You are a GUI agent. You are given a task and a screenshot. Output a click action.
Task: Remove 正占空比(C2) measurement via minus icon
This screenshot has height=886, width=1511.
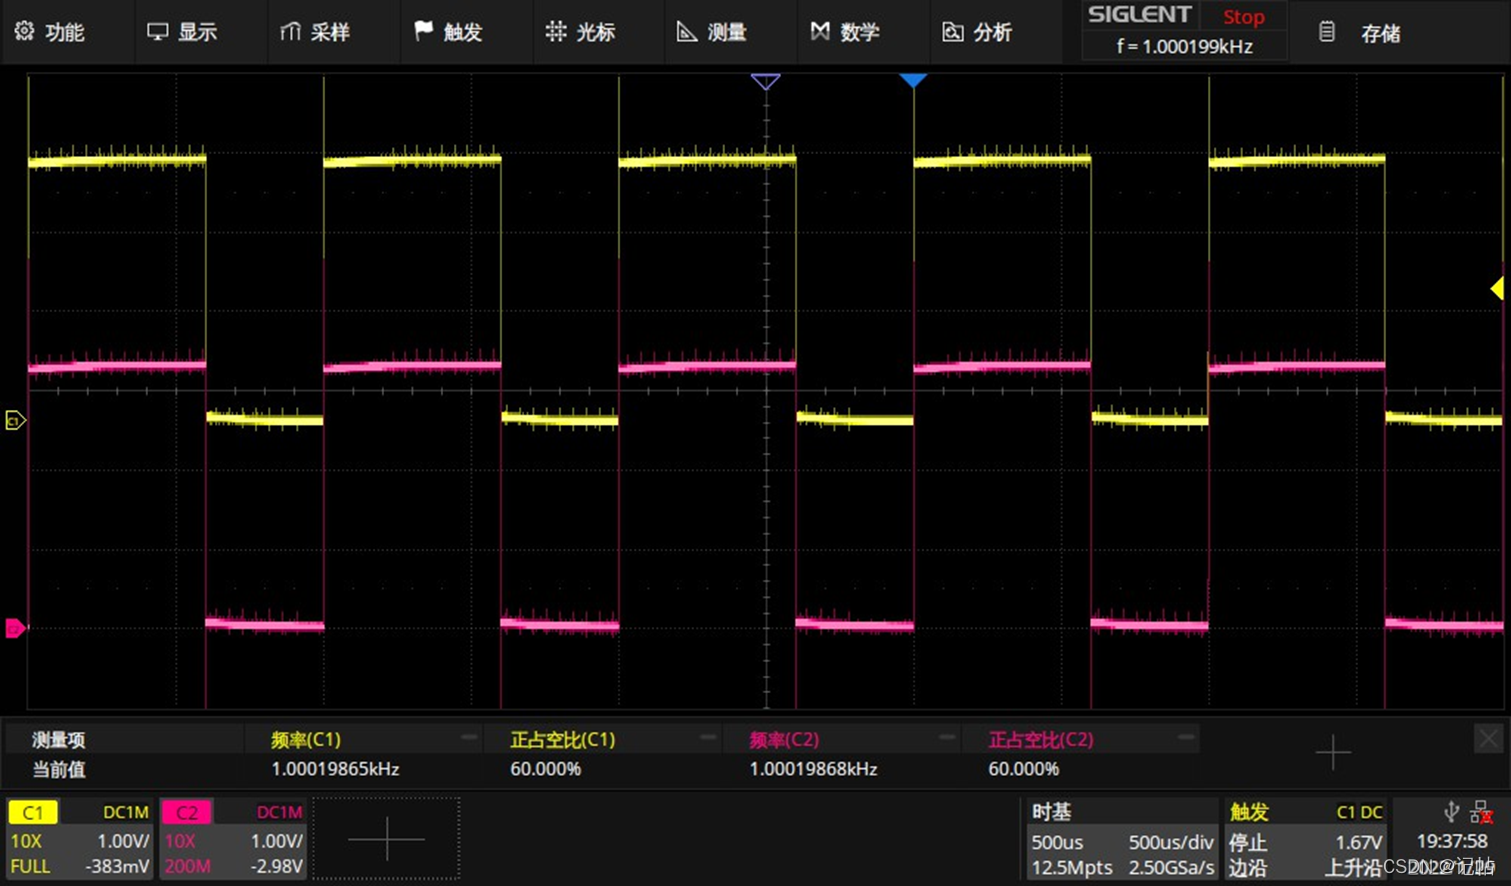coord(1186,738)
